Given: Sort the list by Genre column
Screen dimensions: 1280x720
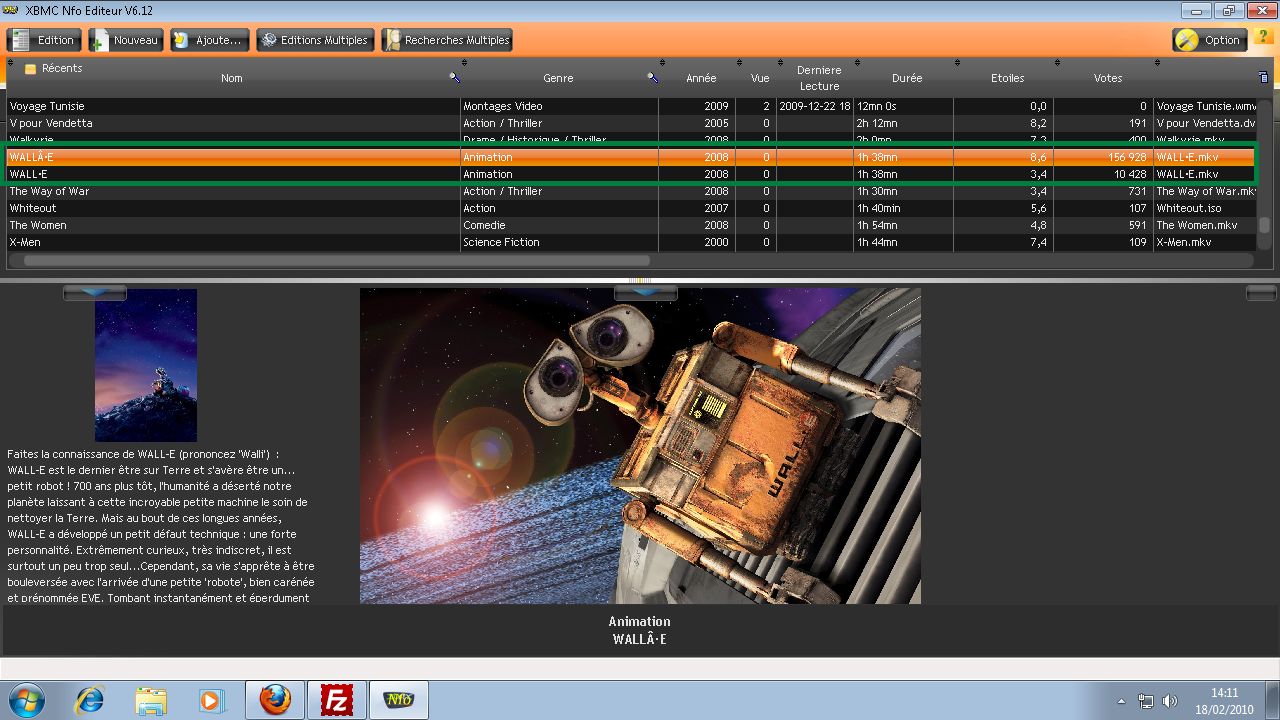Looking at the screenshot, I should [x=558, y=78].
